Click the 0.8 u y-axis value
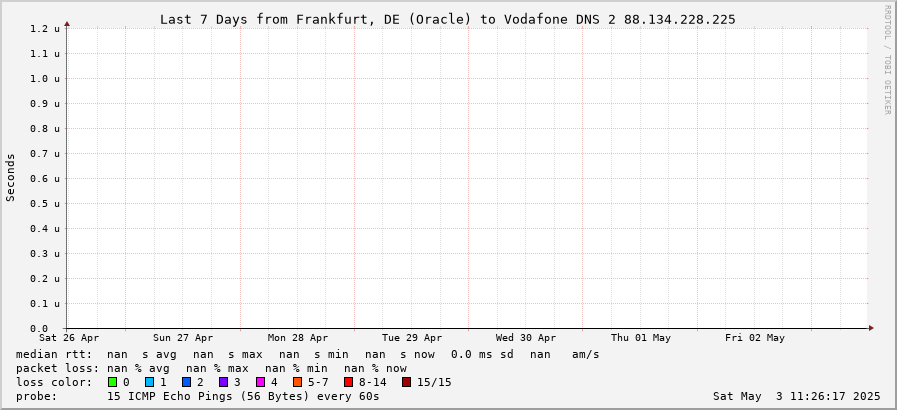This screenshot has height=410, width=897. [45, 129]
